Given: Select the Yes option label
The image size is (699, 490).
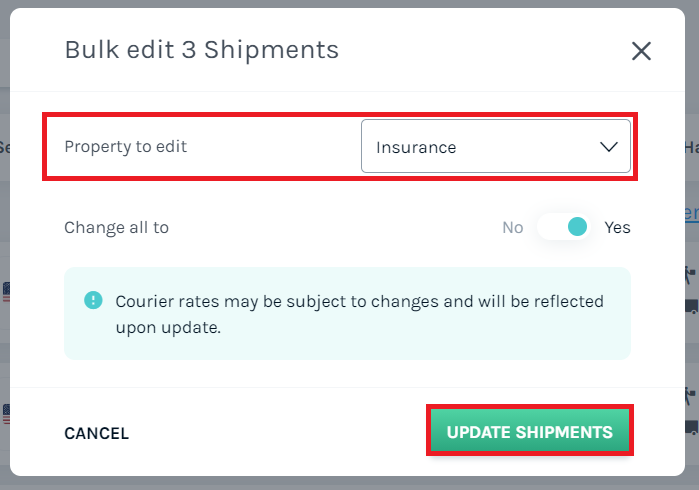Looking at the screenshot, I should pyautogui.click(x=617, y=228).
